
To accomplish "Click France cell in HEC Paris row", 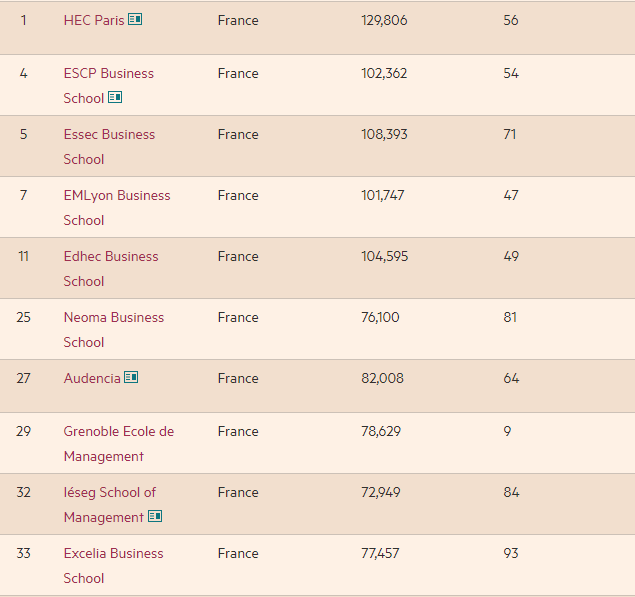I will (238, 20).
